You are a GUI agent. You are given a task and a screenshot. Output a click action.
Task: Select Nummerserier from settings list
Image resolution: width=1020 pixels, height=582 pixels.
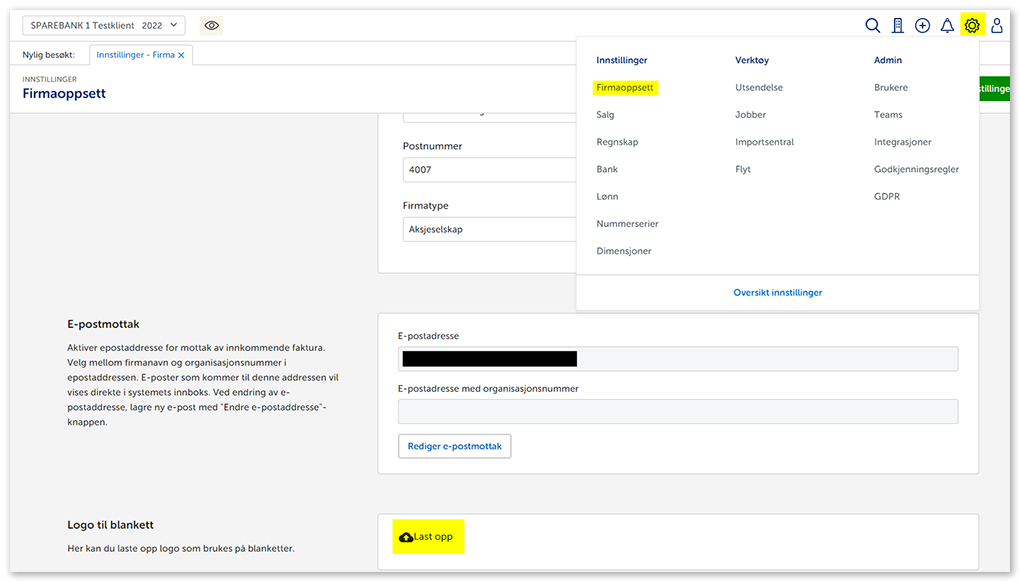[x=627, y=224]
